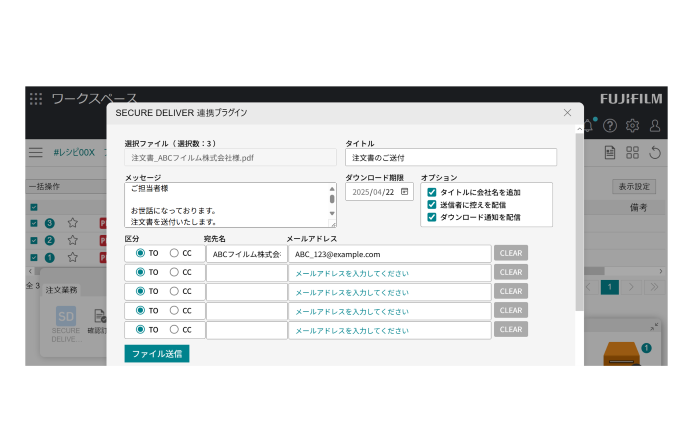The image size is (686, 431).
Task: Select CC radio in first recipient row
Action: (x=174, y=253)
